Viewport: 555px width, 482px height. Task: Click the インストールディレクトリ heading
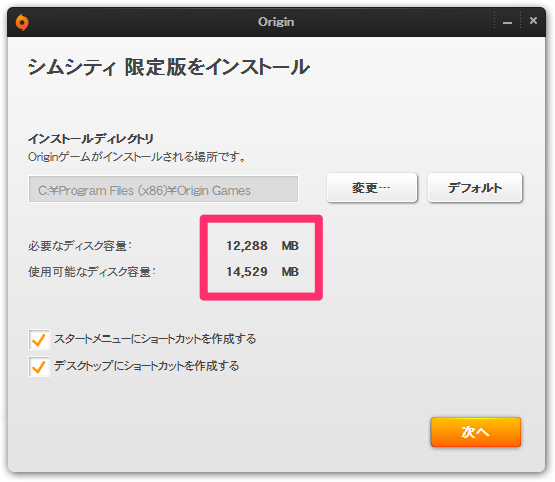coord(91,139)
